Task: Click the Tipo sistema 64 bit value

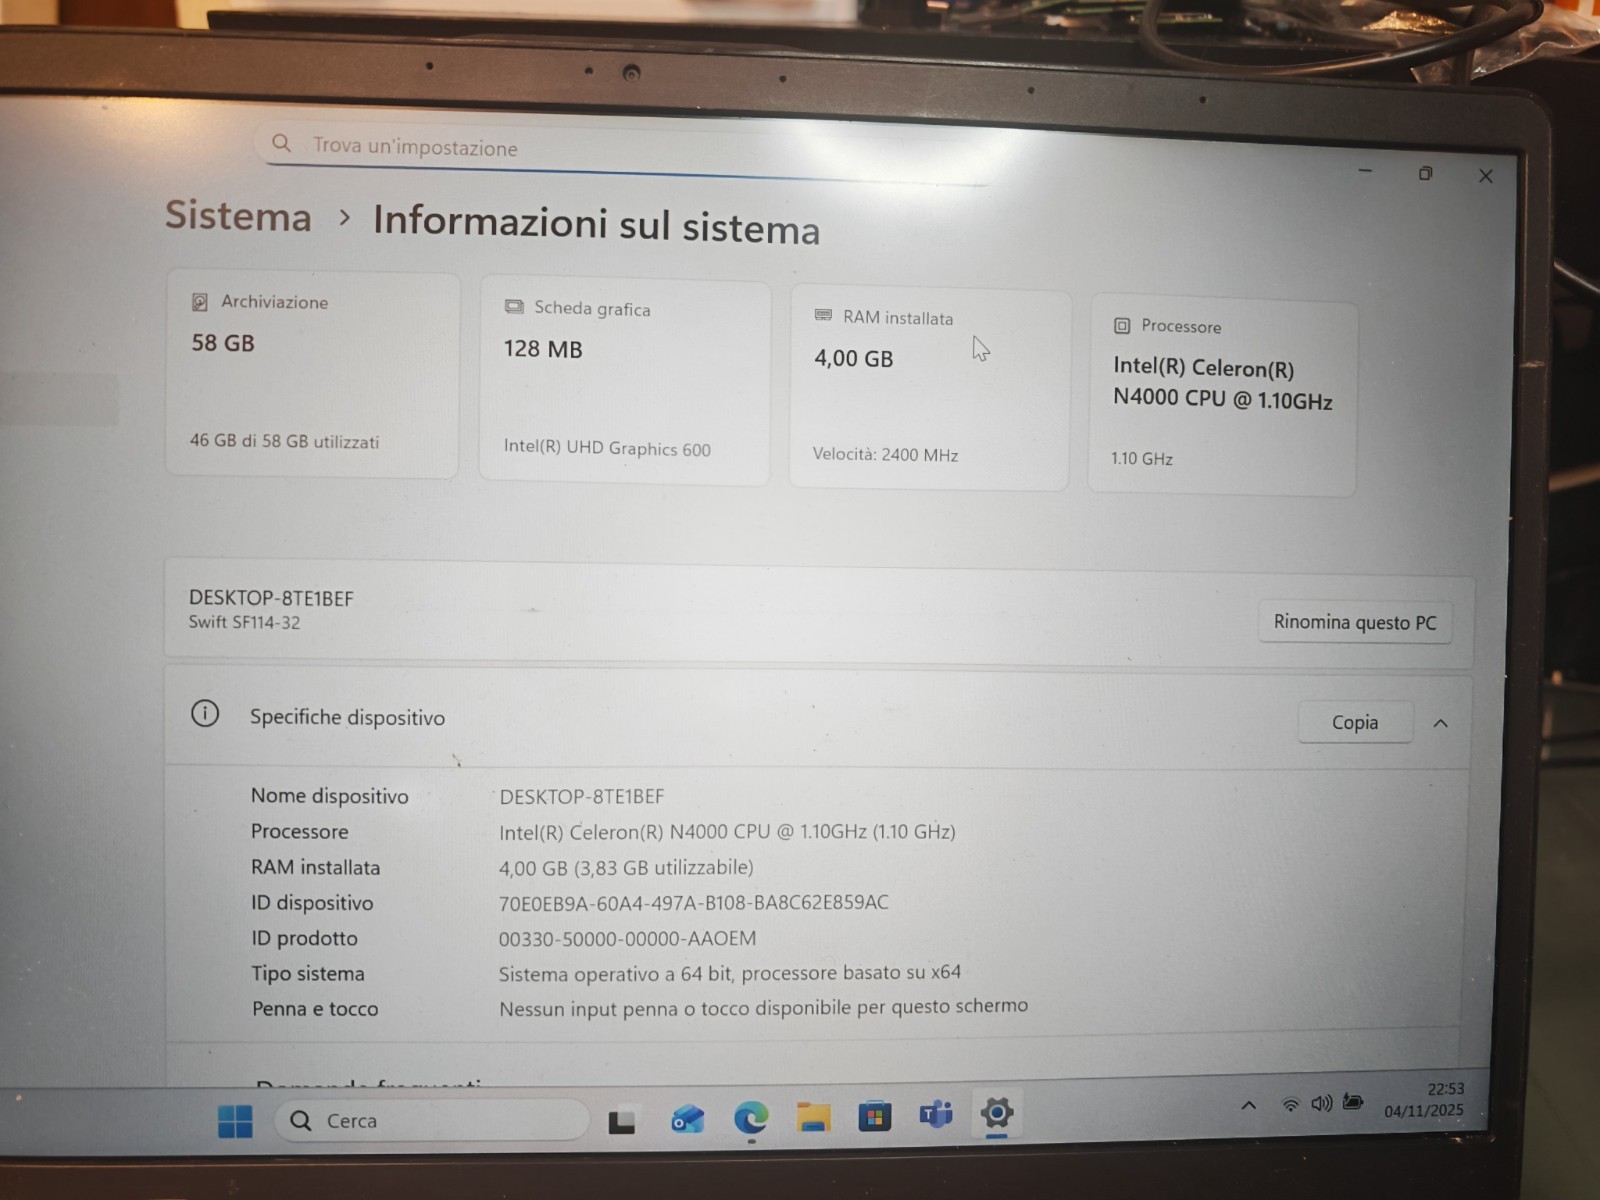Action: (x=730, y=972)
